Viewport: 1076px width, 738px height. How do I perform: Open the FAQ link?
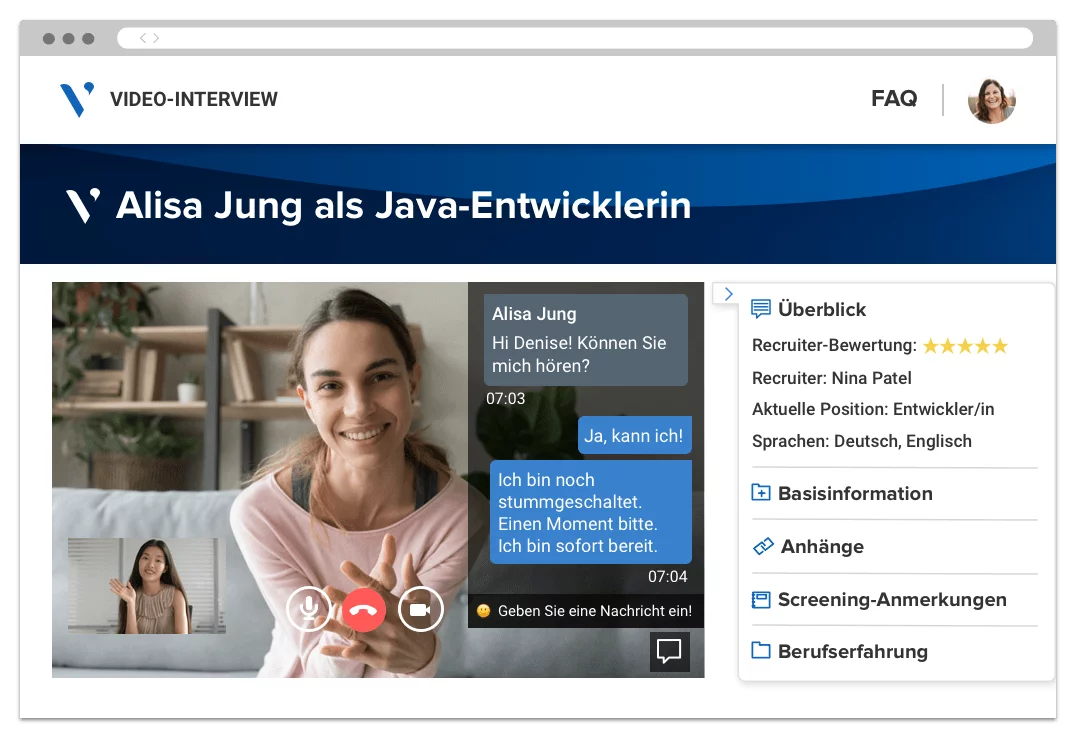pos(893,99)
